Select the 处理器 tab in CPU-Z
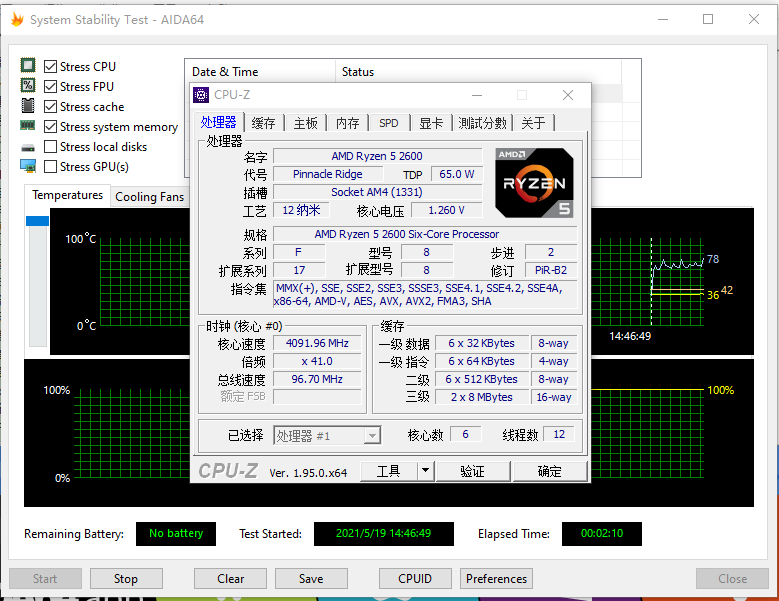The height and width of the screenshot is (601, 779). click(x=219, y=122)
